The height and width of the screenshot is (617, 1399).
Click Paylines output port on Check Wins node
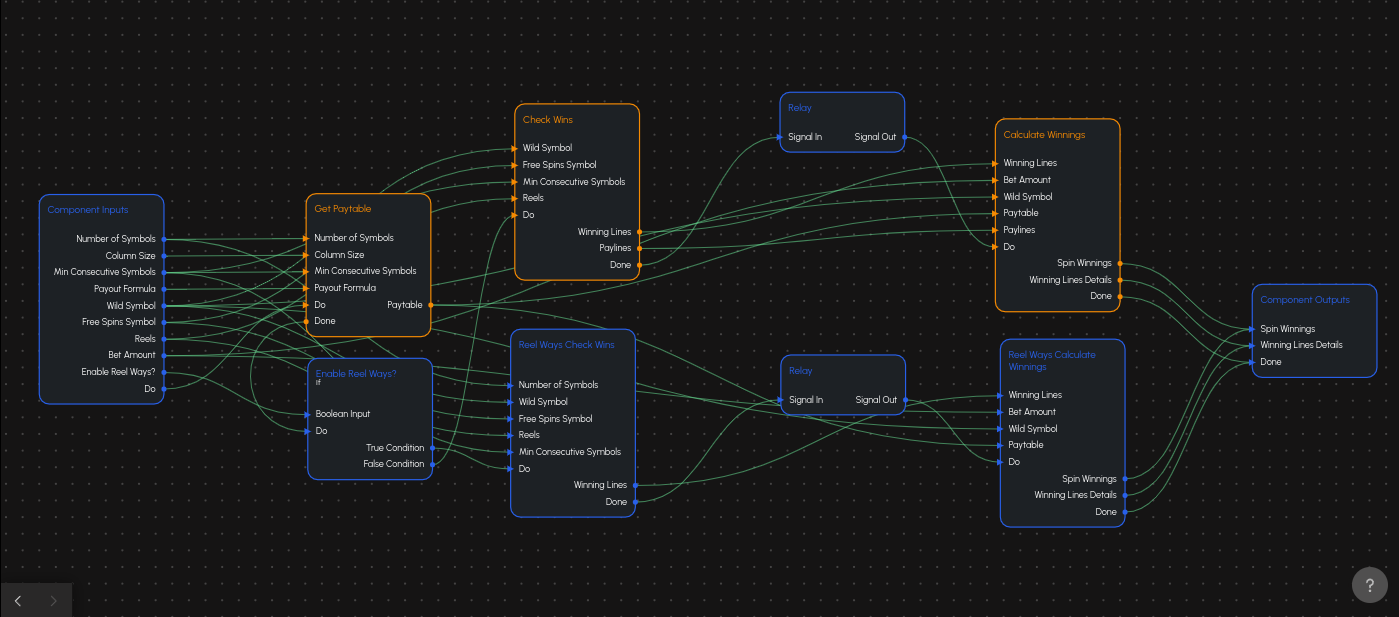pyautogui.click(x=639, y=248)
